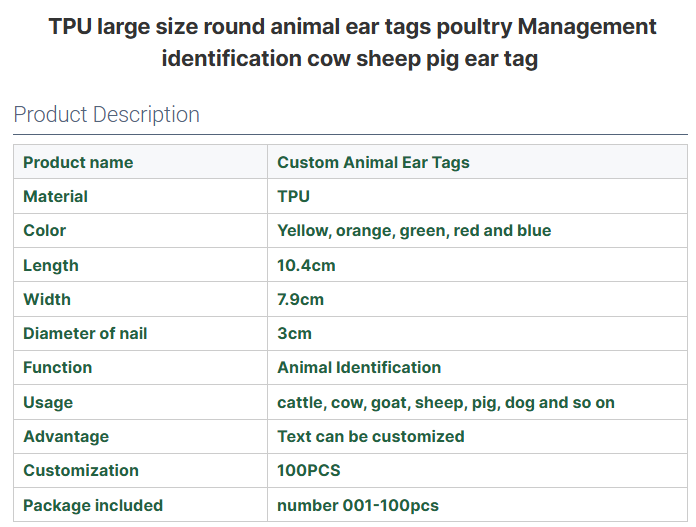This screenshot has height=527, width=696.
Task: Select the Material label cell
Action: click(56, 196)
